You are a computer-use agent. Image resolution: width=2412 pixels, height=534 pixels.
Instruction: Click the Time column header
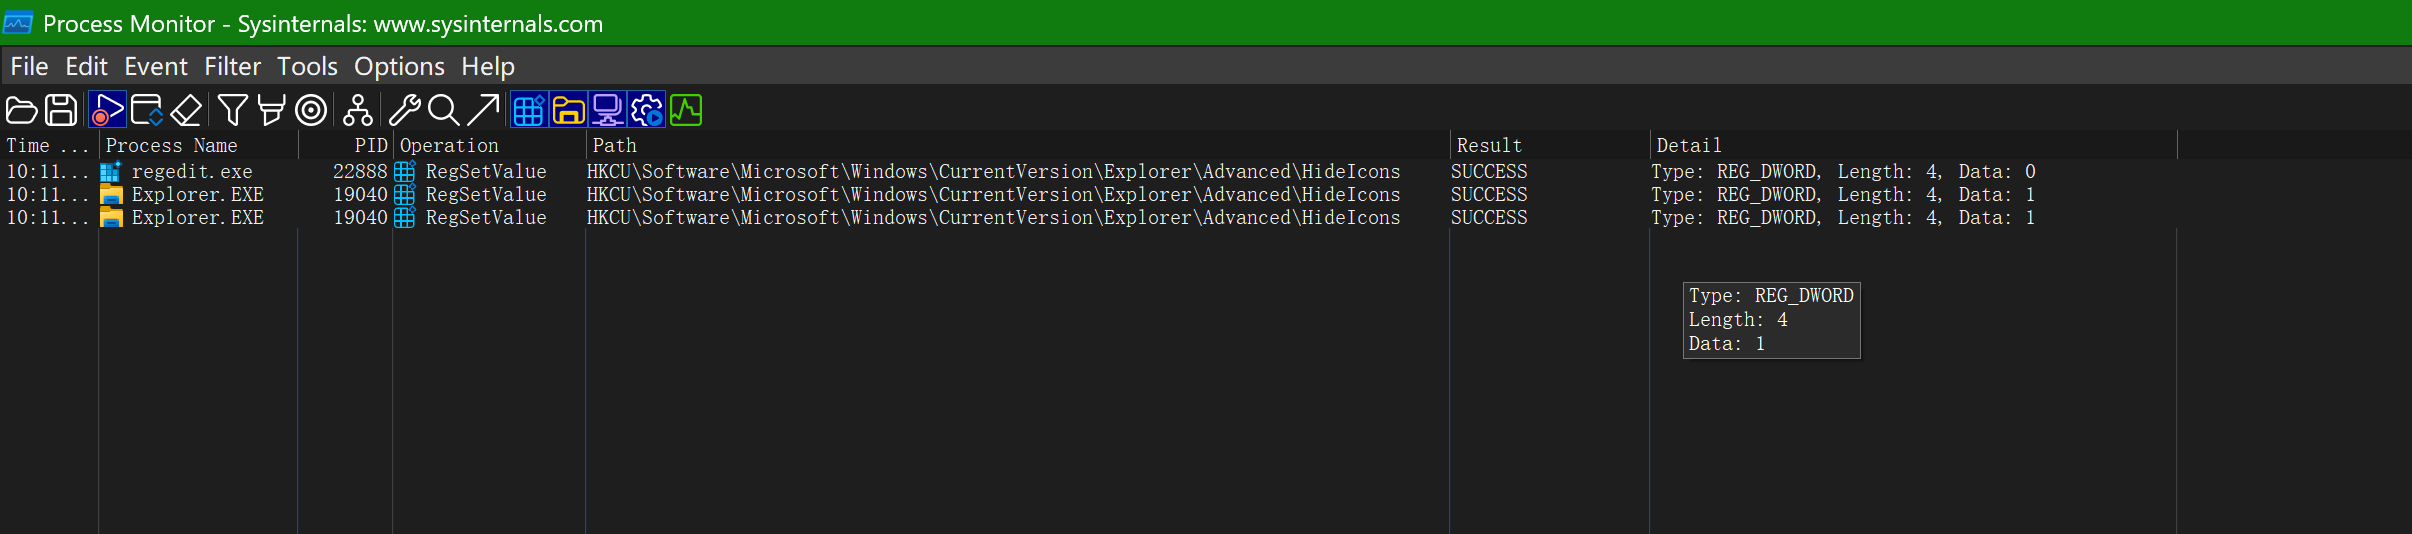[49, 145]
